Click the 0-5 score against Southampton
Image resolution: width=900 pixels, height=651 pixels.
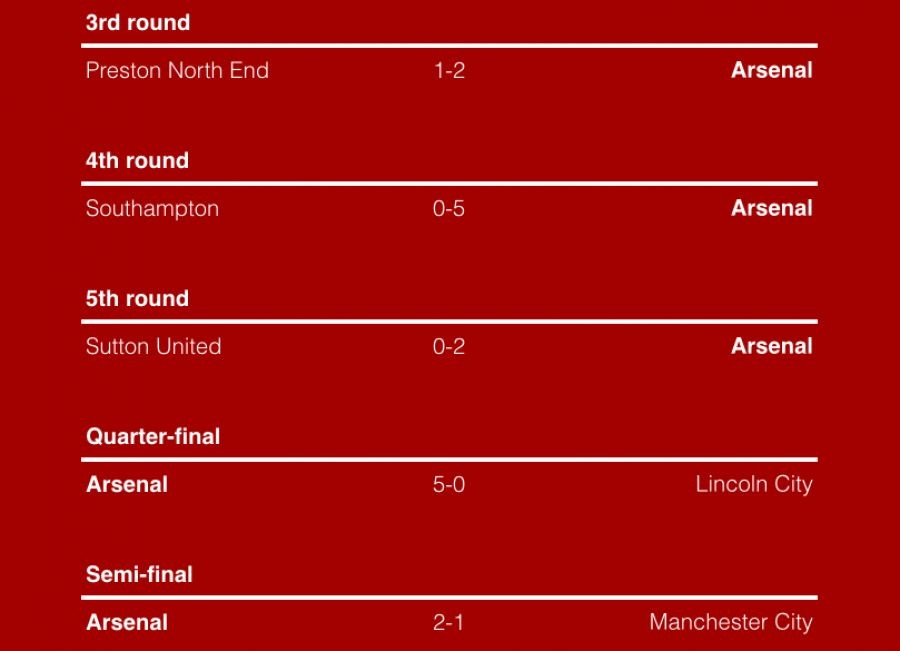[x=449, y=209]
